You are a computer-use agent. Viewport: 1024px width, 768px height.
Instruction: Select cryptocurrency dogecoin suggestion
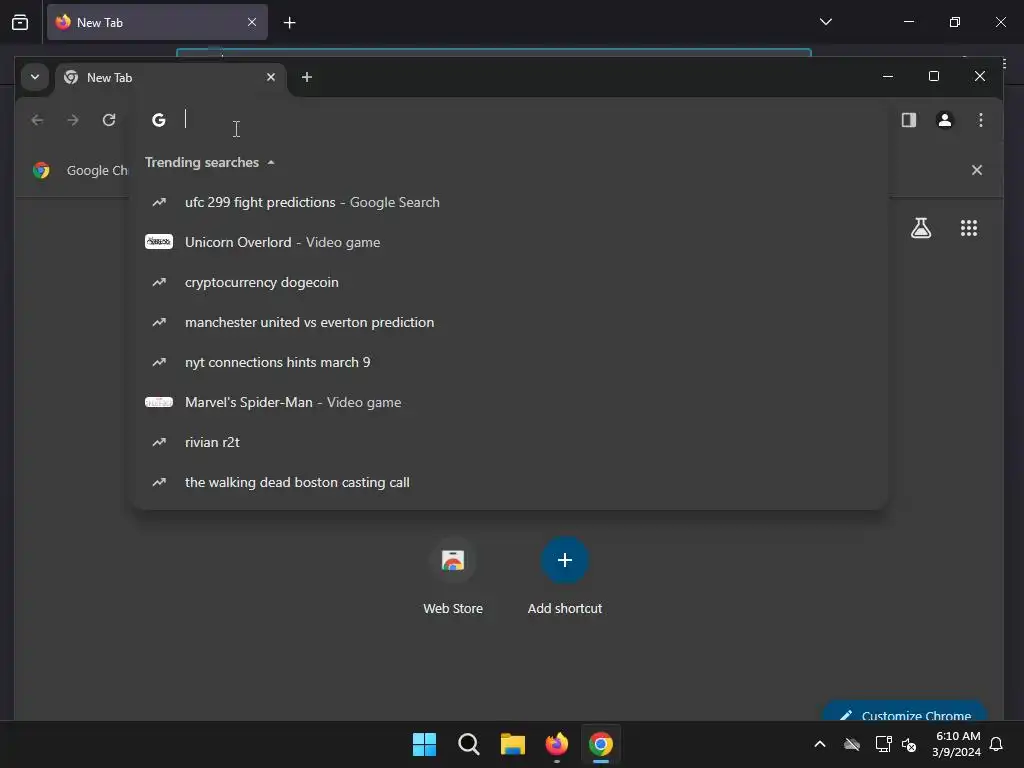pos(509,282)
